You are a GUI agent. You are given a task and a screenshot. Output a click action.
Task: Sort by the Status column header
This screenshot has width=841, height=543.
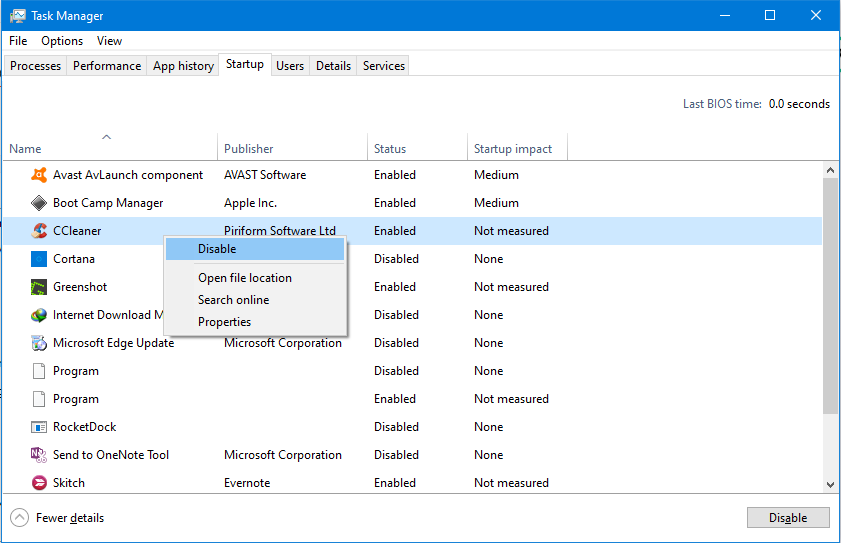pyautogui.click(x=417, y=149)
